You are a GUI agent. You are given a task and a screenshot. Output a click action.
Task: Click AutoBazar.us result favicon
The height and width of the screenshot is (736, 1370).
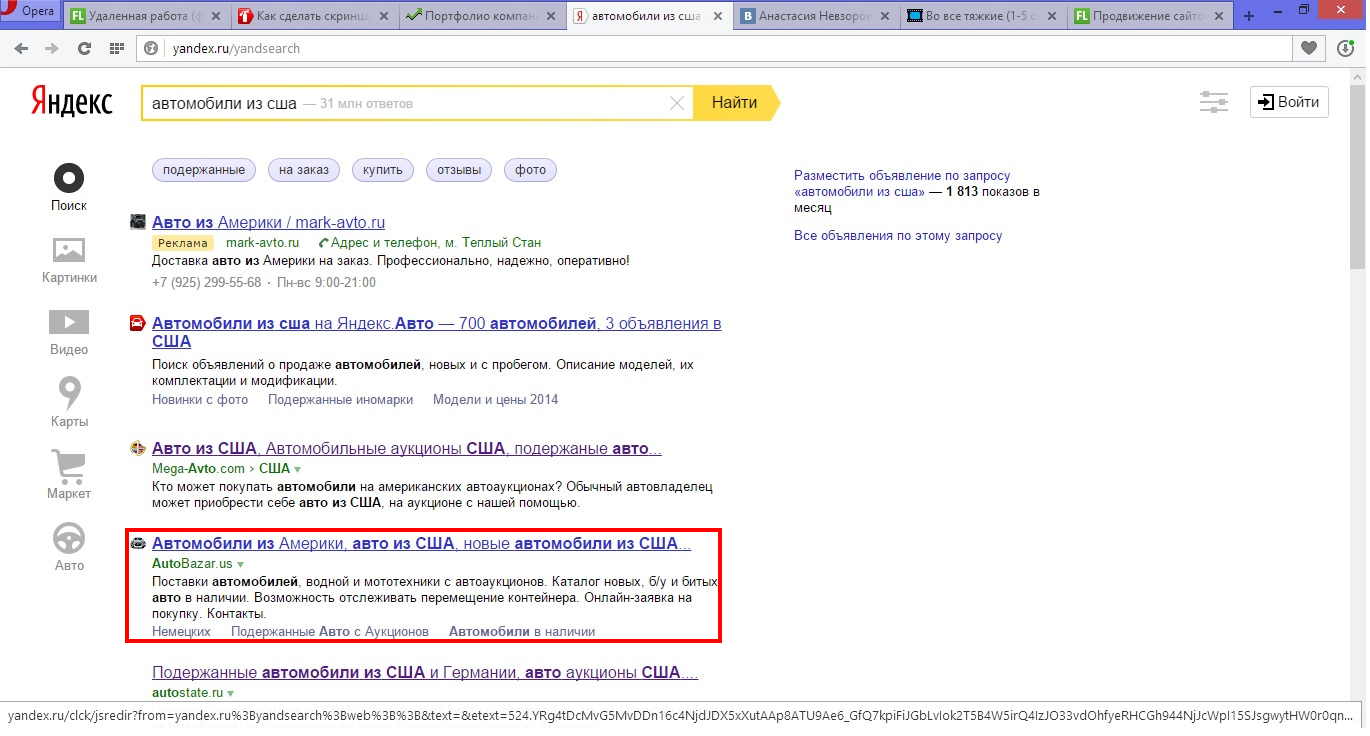[x=138, y=544]
